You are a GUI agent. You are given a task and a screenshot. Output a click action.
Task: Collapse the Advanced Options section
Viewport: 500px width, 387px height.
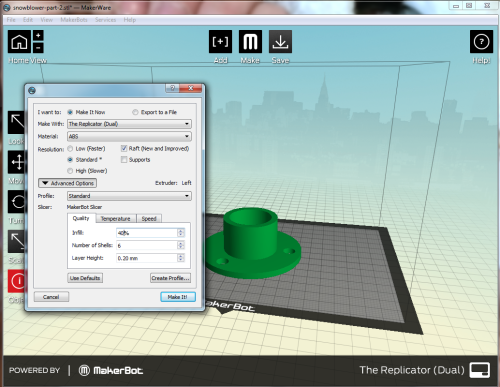click(67, 183)
